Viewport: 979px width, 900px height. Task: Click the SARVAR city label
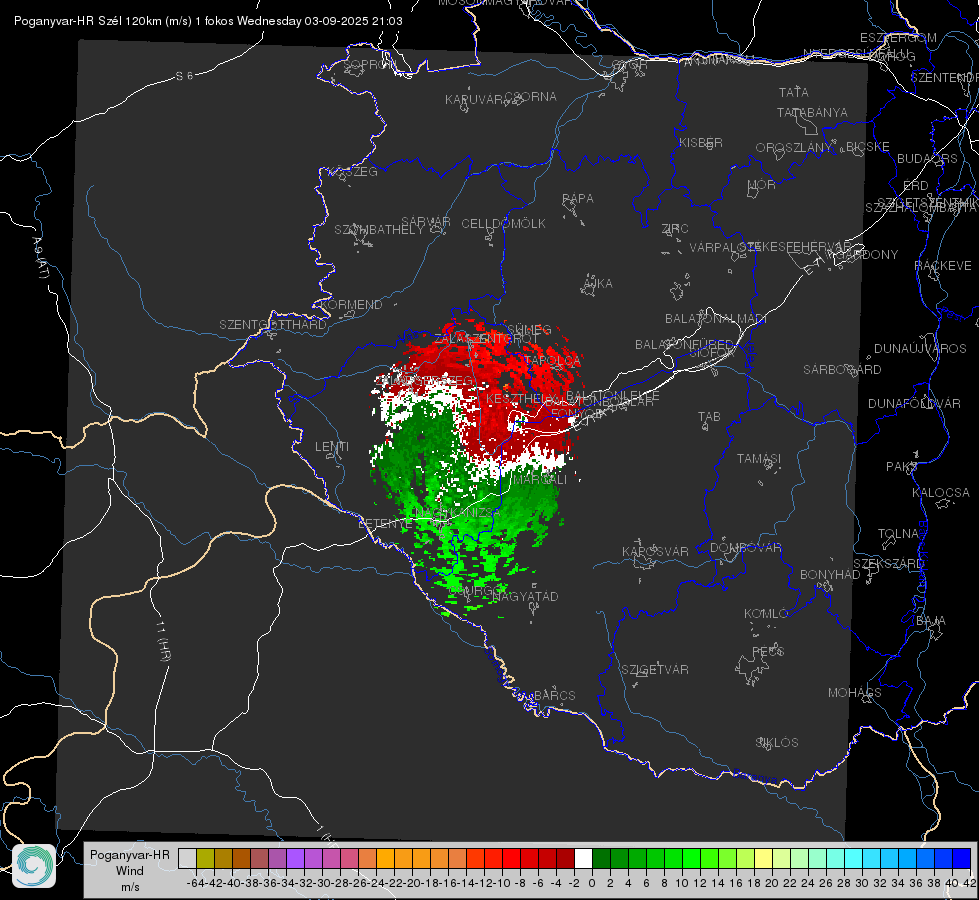tap(426, 221)
